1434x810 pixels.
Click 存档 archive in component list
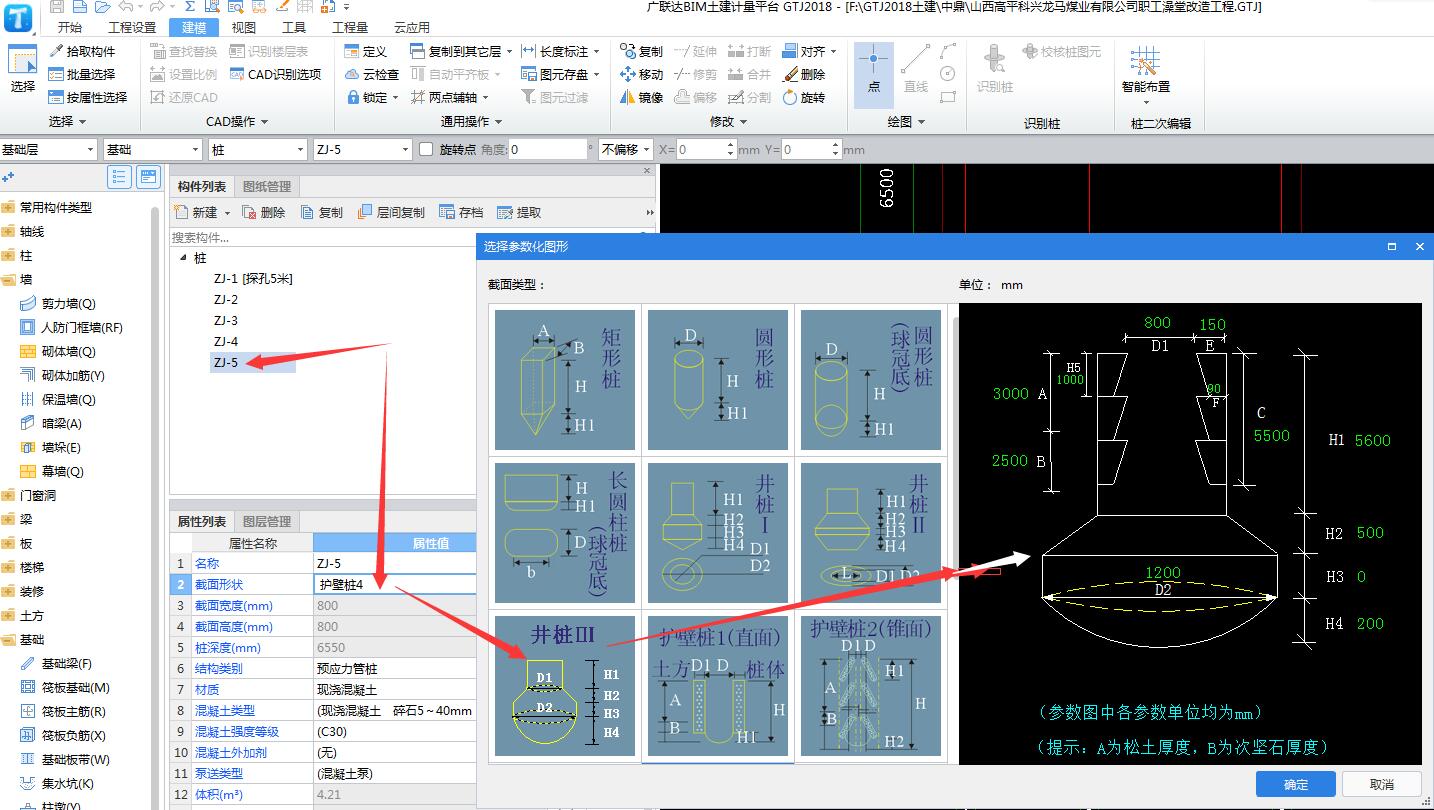pyautogui.click(x=461, y=212)
